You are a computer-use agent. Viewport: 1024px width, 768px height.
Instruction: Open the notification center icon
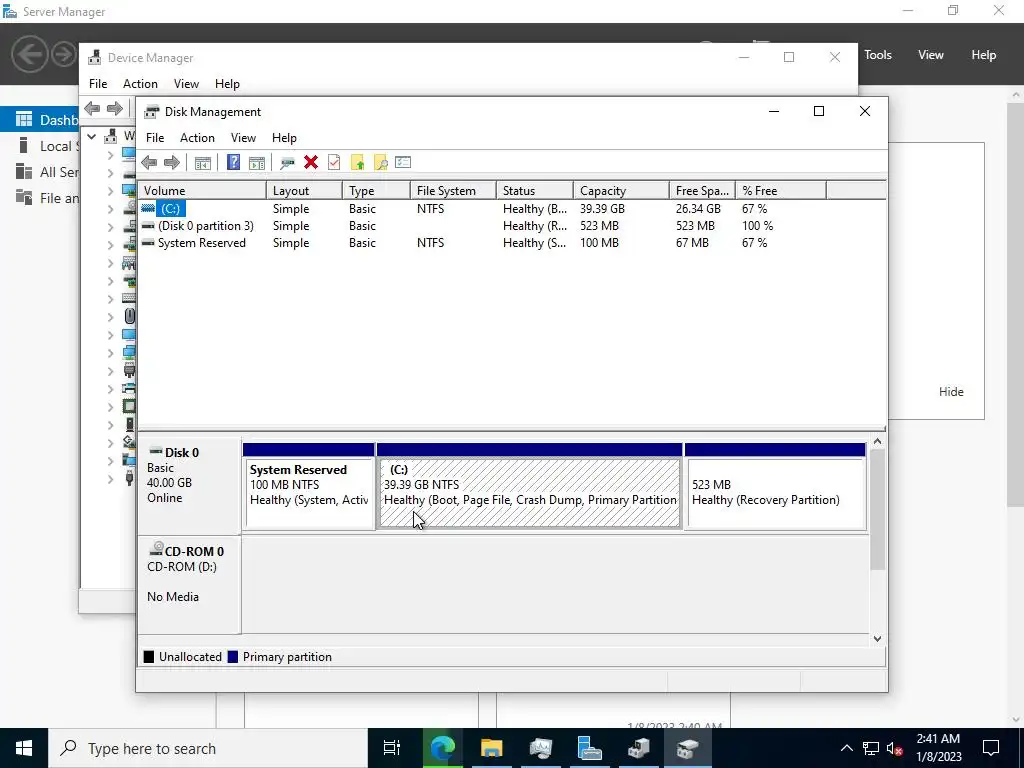pyautogui.click(x=991, y=748)
